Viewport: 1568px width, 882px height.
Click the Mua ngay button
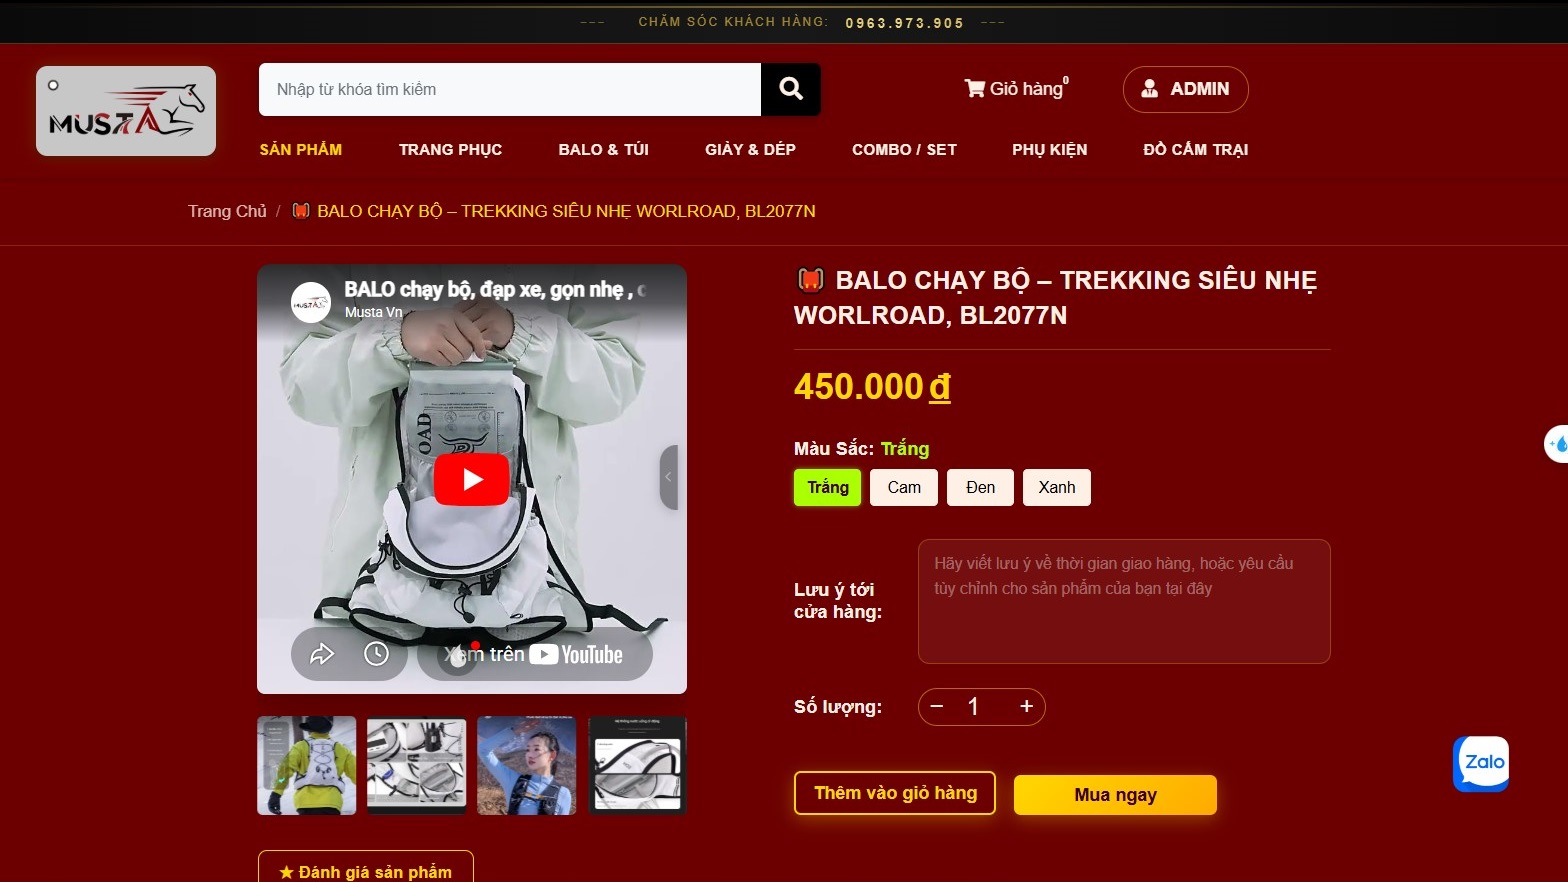point(1115,795)
